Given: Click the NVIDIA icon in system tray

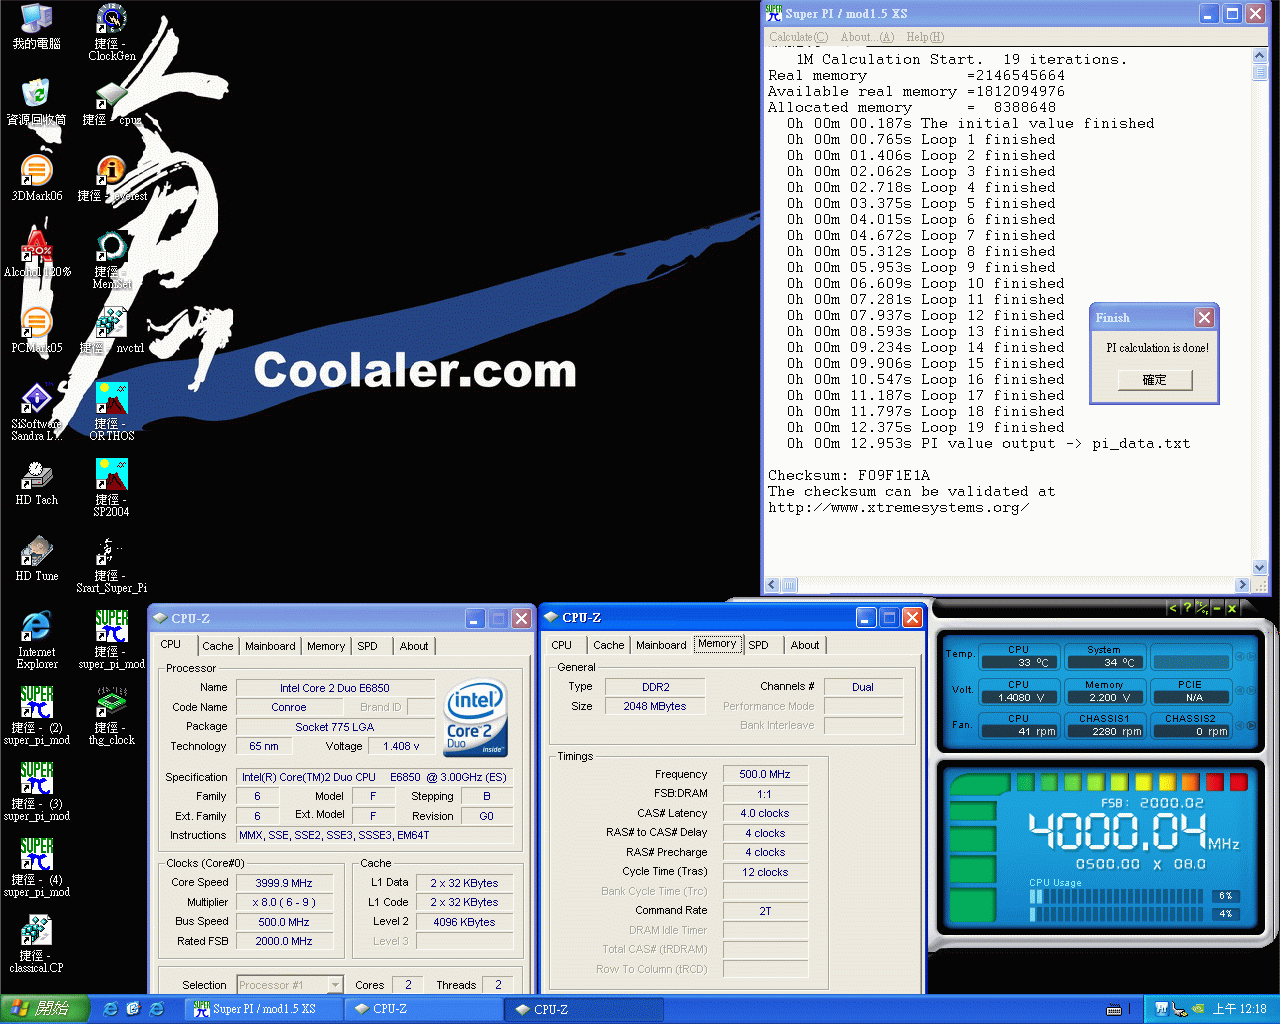Looking at the screenshot, I should (x=1197, y=1009).
